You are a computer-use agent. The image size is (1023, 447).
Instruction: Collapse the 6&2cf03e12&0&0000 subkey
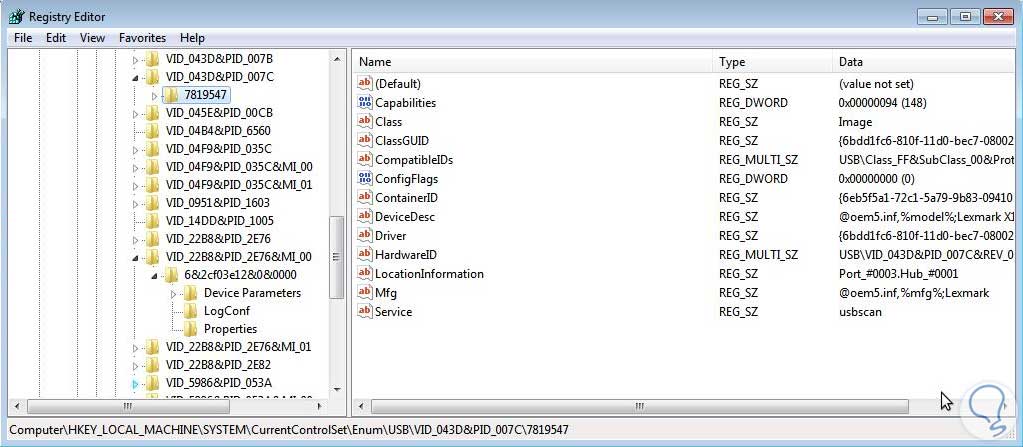point(155,276)
